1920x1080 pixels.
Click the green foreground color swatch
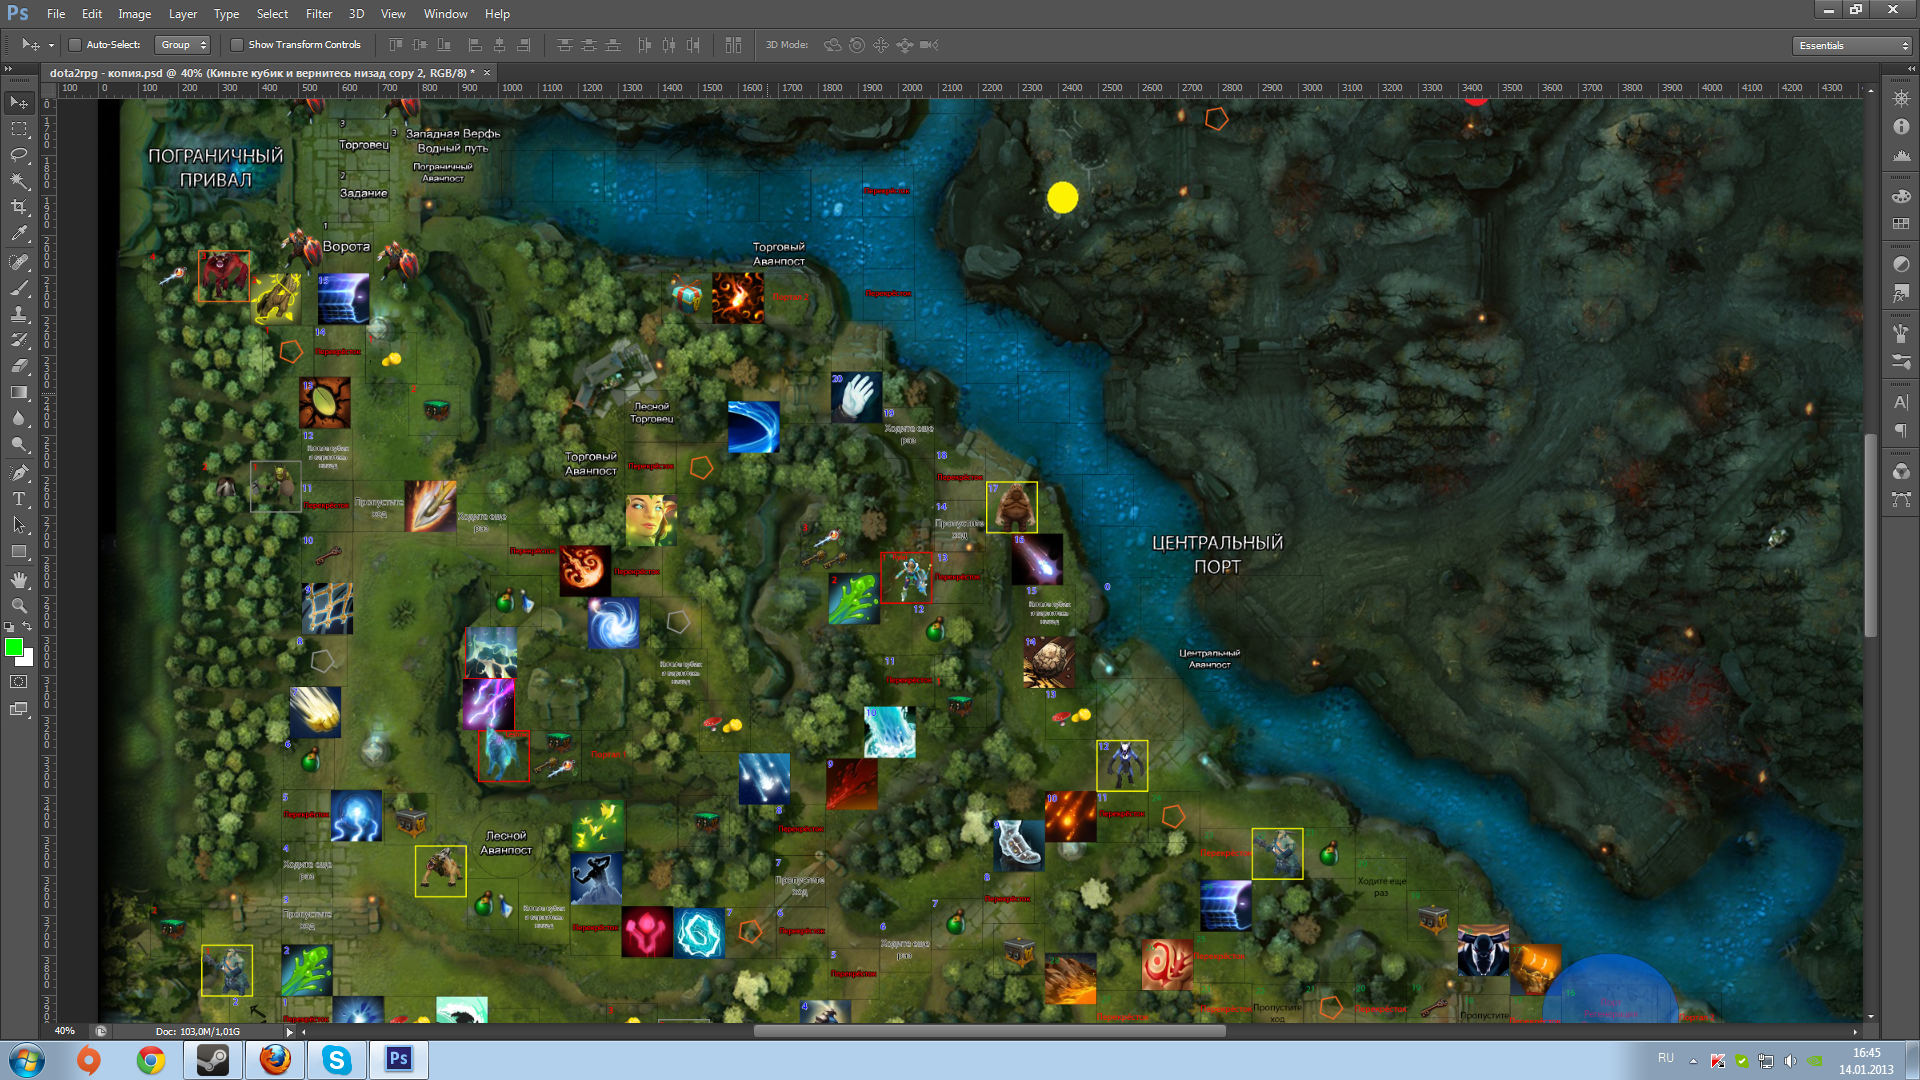coord(13,647)
